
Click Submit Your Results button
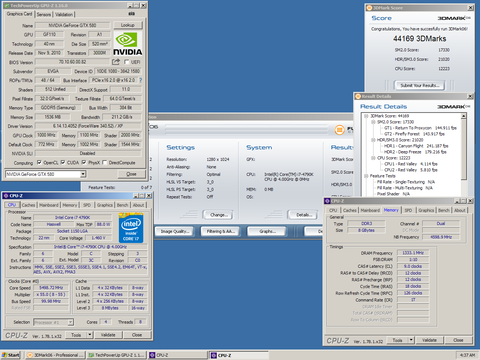tap(420, 85)
